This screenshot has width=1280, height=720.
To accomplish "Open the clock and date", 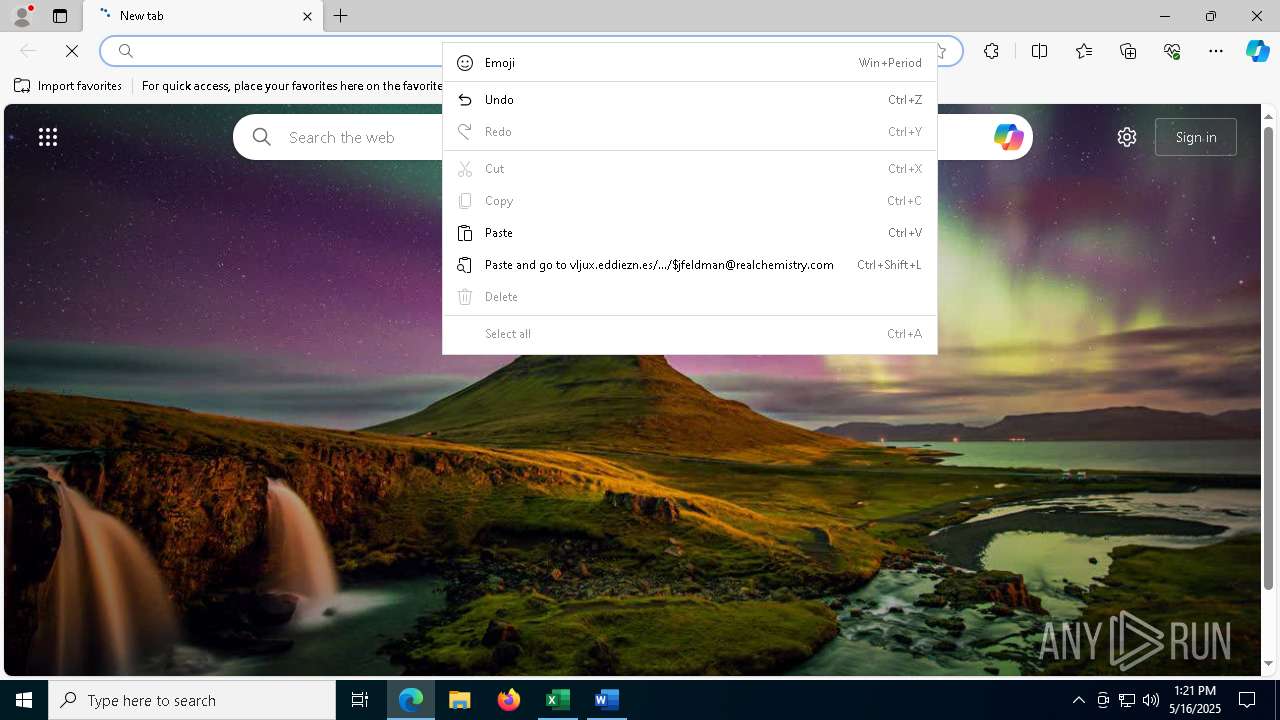I will coord(1195,700).
